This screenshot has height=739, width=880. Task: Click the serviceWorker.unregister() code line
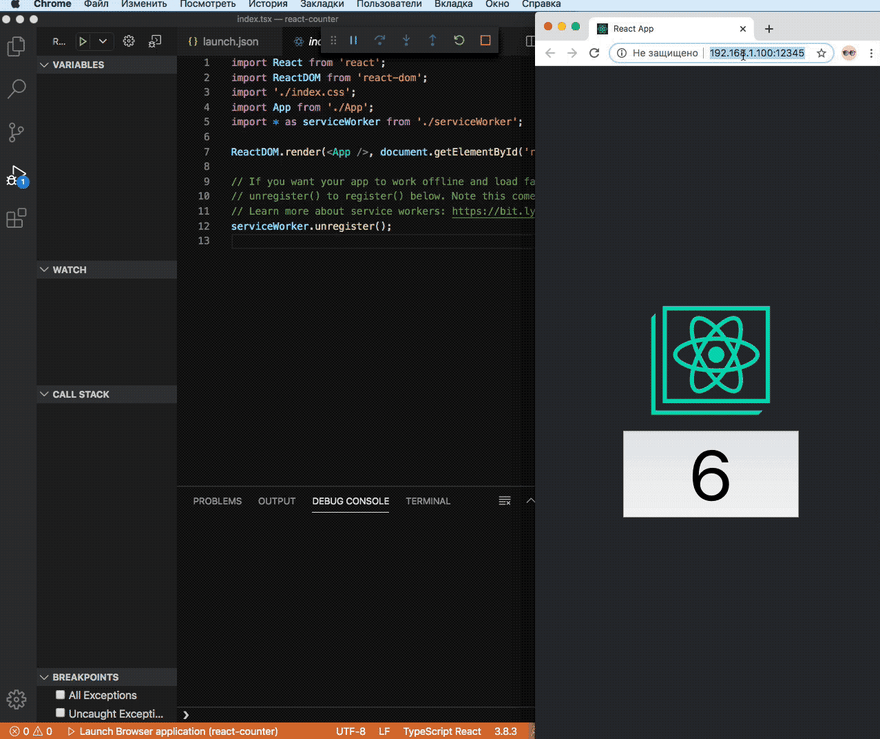(311, 226)
